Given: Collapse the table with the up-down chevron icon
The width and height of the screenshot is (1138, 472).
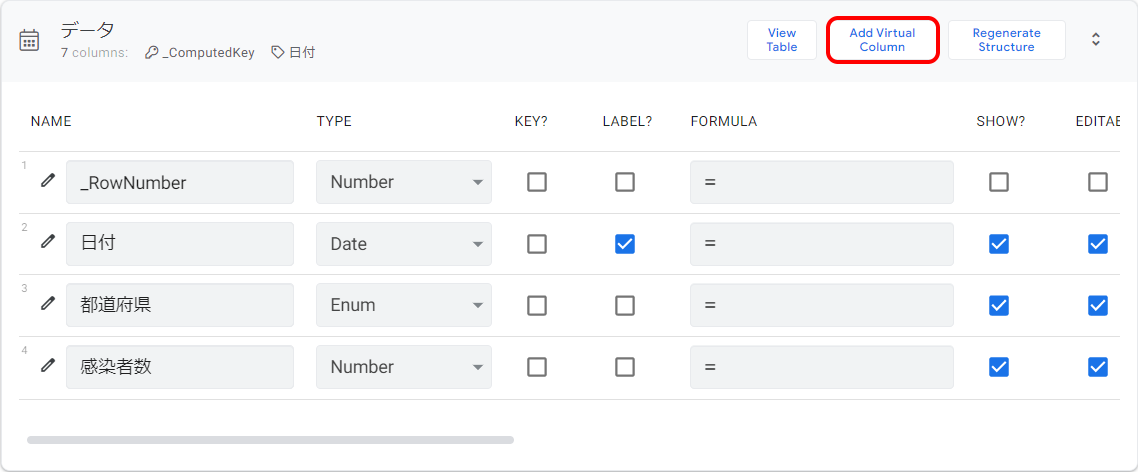Looking at the screenshot, I should click(1096, 40).
